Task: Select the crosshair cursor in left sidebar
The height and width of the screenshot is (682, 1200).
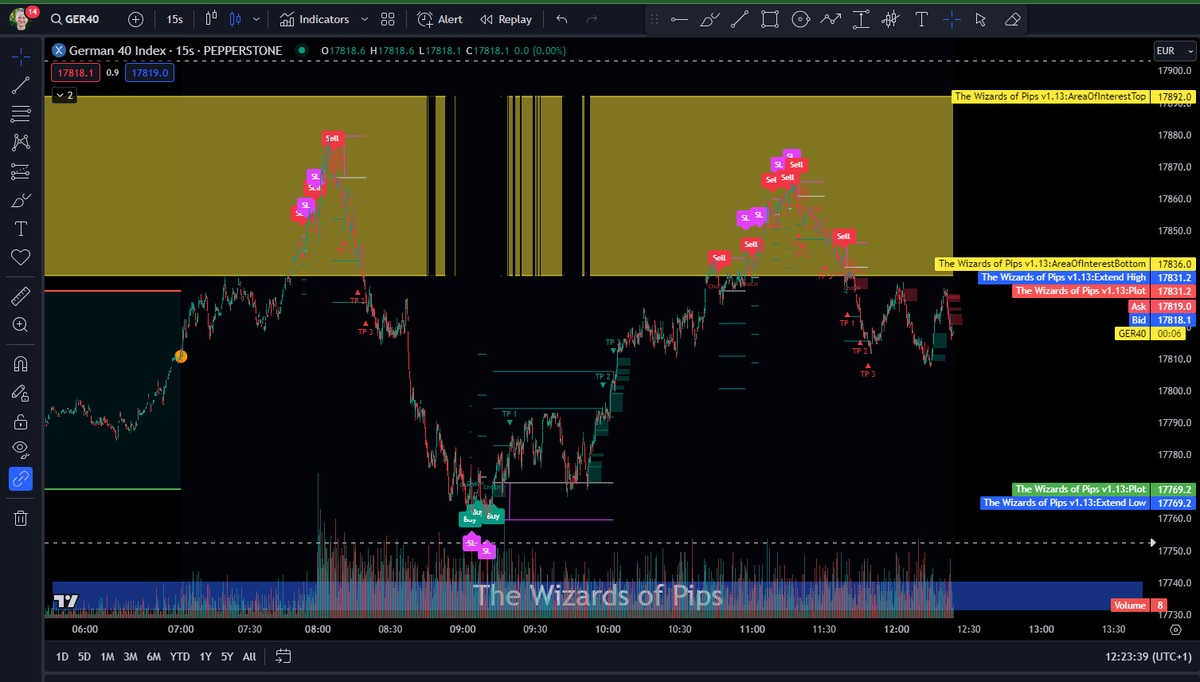Action: pyautogui.click(x=20, y=56)
